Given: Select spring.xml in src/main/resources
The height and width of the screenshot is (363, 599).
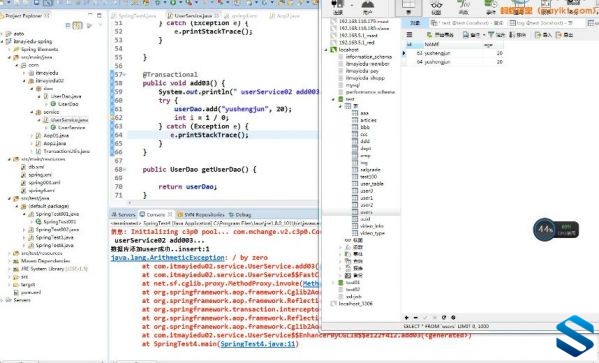Looking at the screenshot, I should pyautogui.click(x=40, y=175).
